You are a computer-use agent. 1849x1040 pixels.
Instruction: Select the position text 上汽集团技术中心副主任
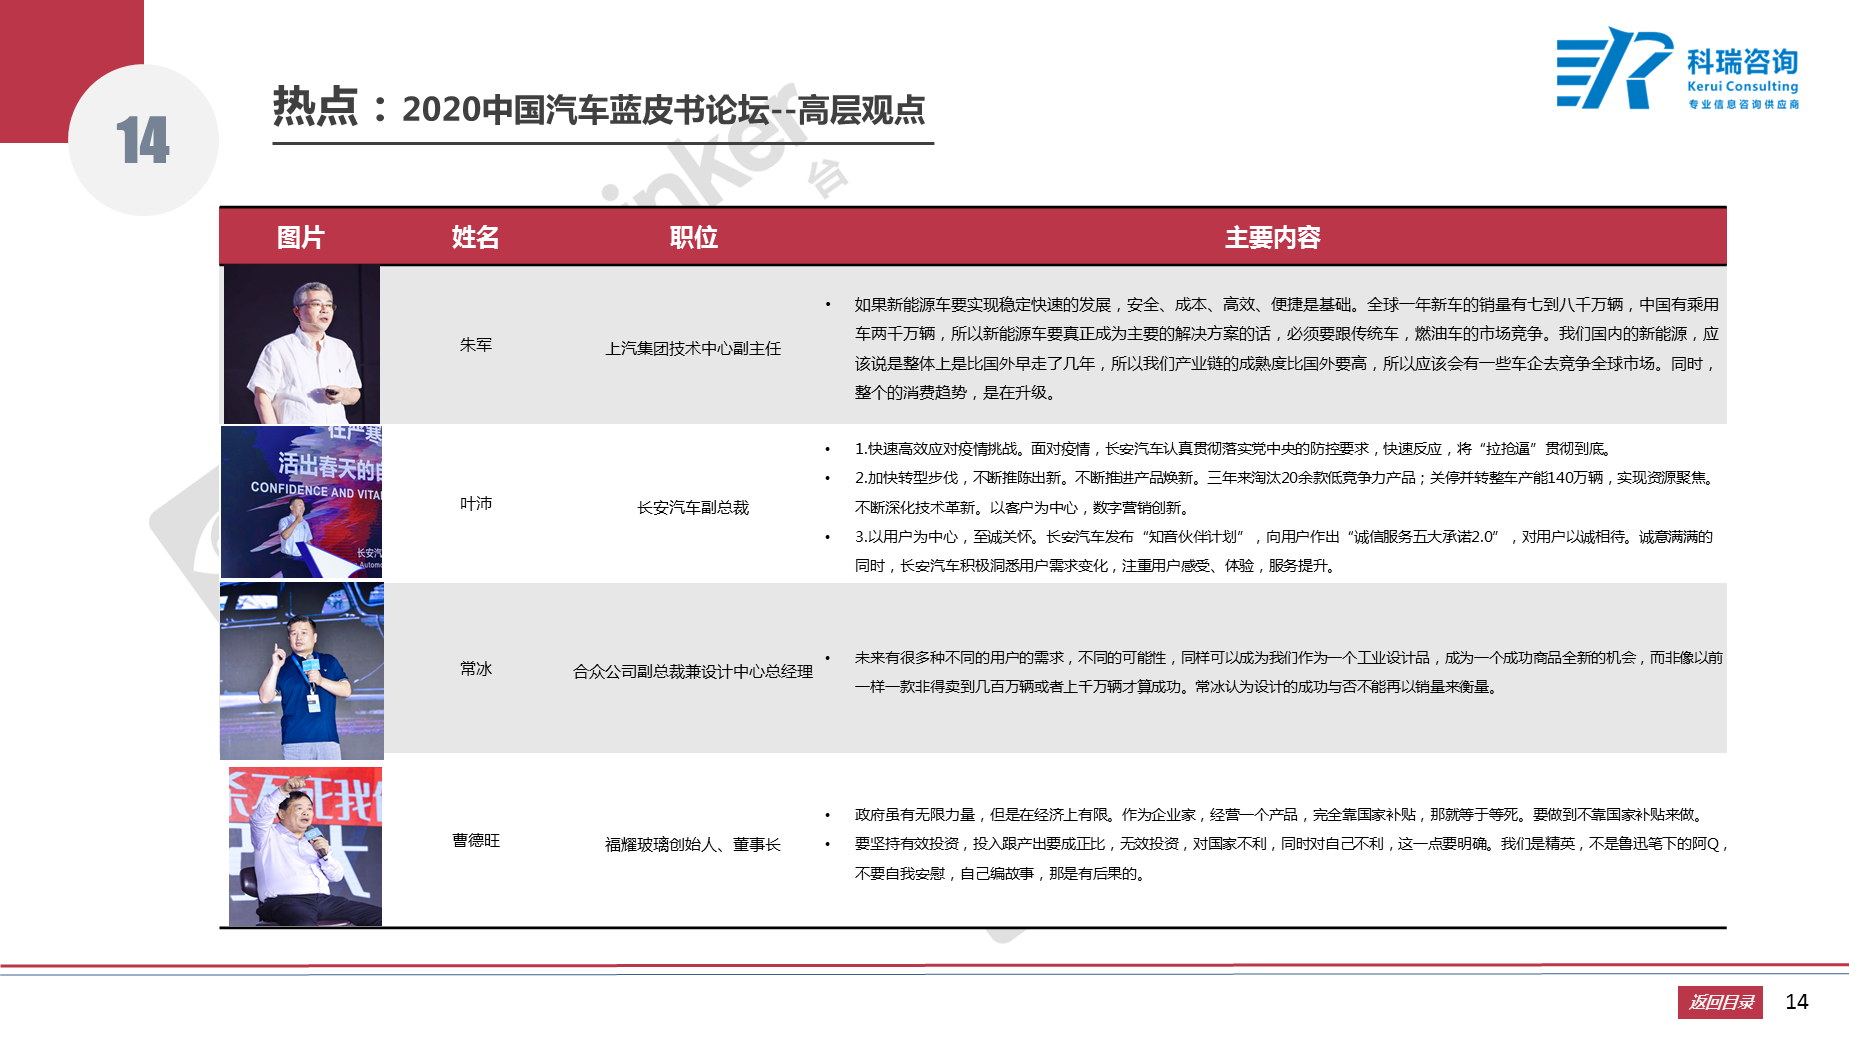(693, 349)
